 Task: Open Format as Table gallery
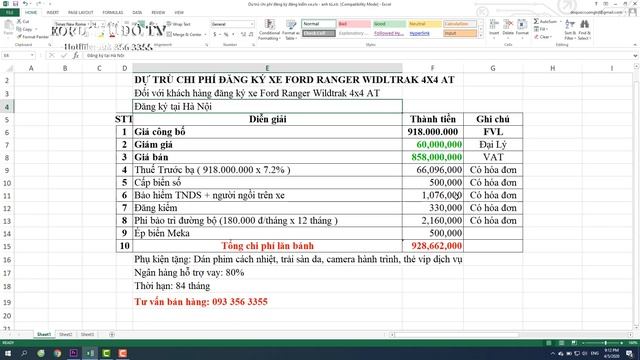point(291,29)
